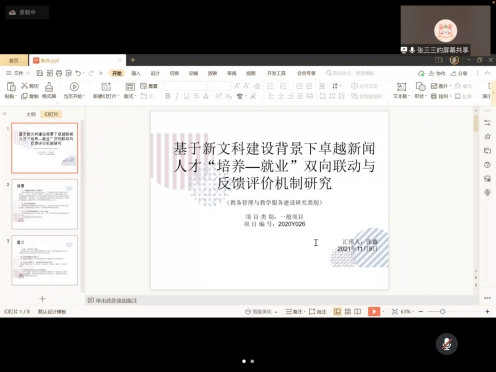496x372 pixels.
Task: Select slide 2 thumbnail in panel
Action: click(x=45, y=204)
